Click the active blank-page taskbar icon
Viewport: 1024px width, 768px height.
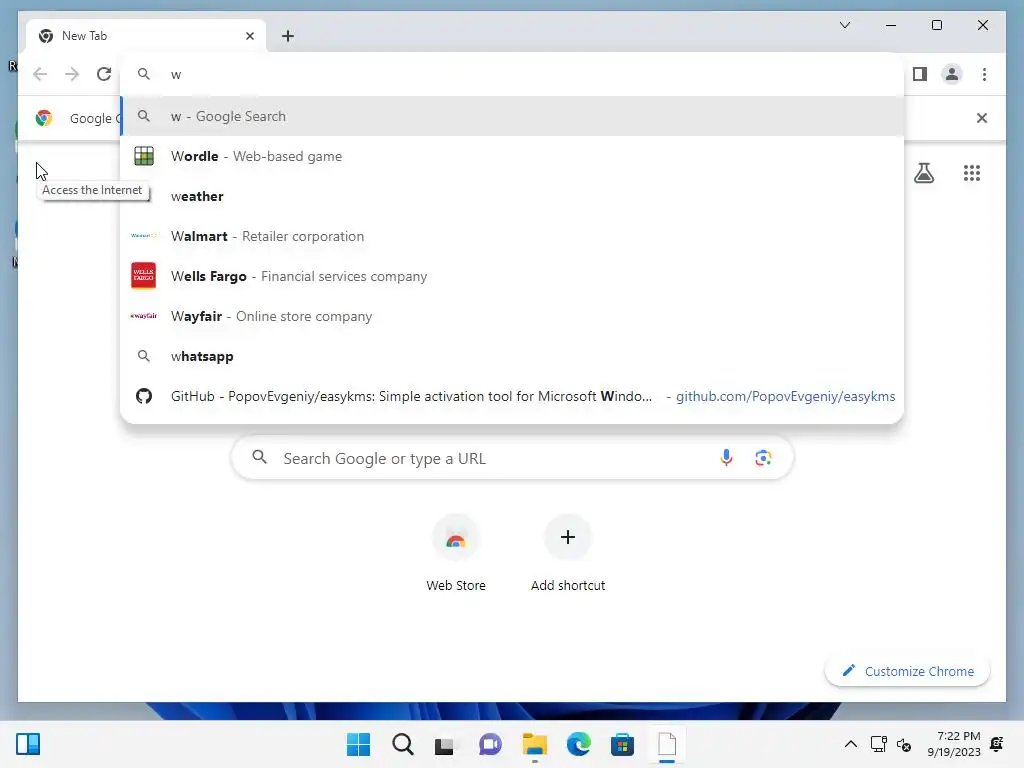click(667, 744)
